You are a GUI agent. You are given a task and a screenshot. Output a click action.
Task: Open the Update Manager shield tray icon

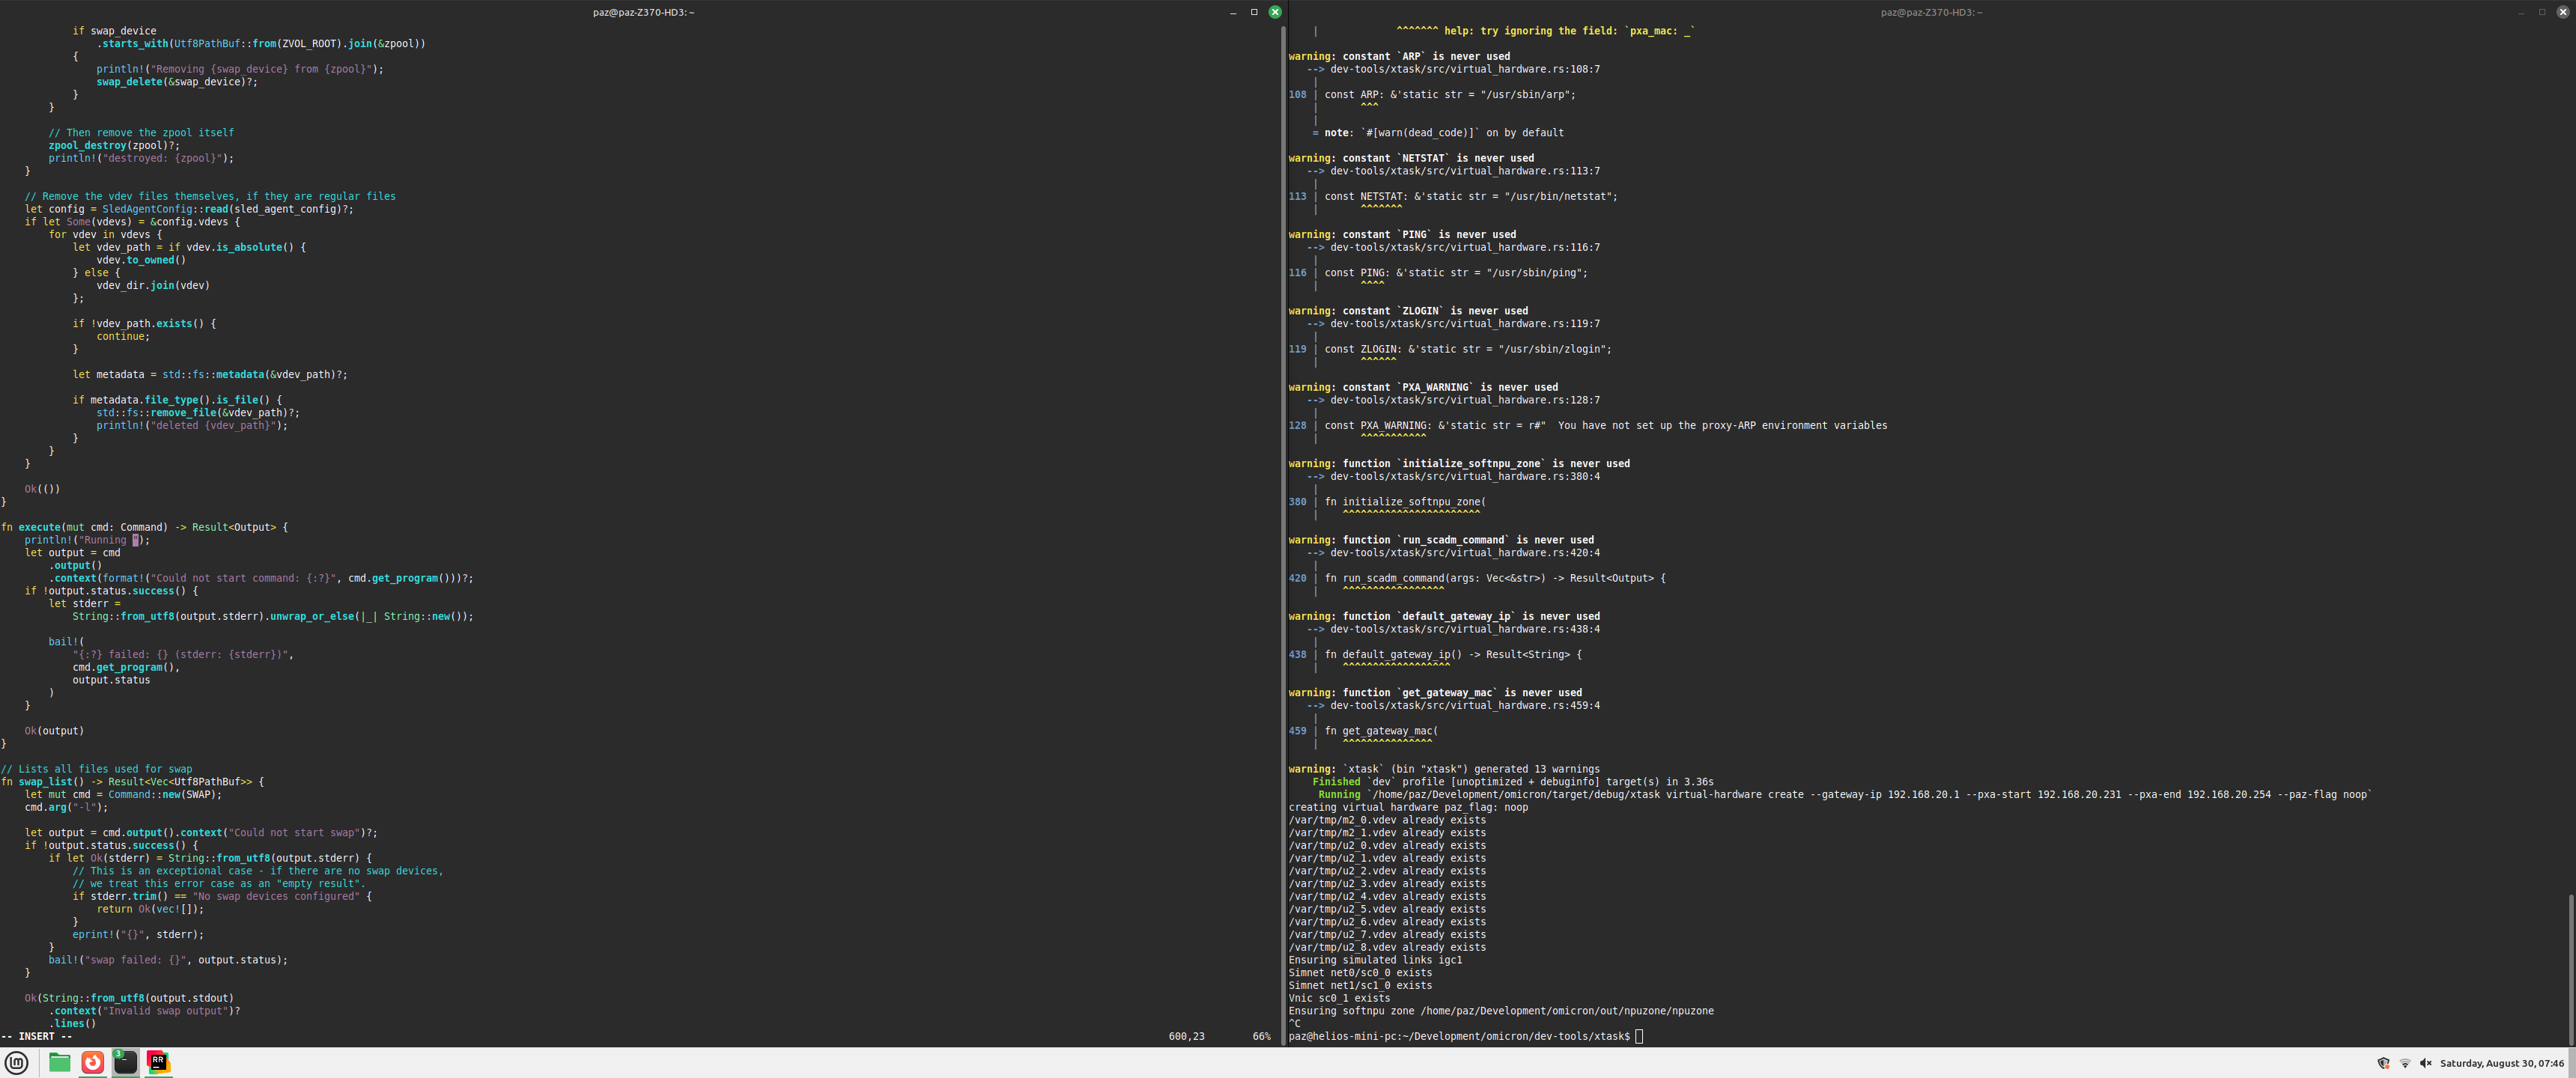2383,1063
